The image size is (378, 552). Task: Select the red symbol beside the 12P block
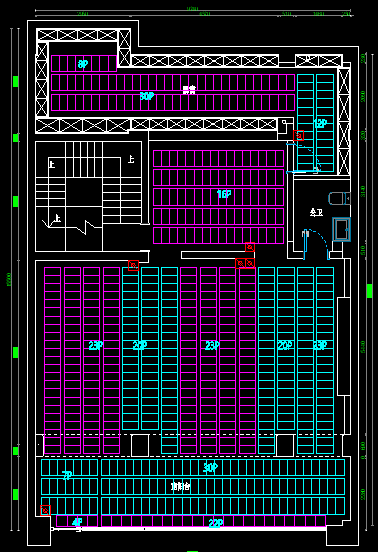[298, 136]
